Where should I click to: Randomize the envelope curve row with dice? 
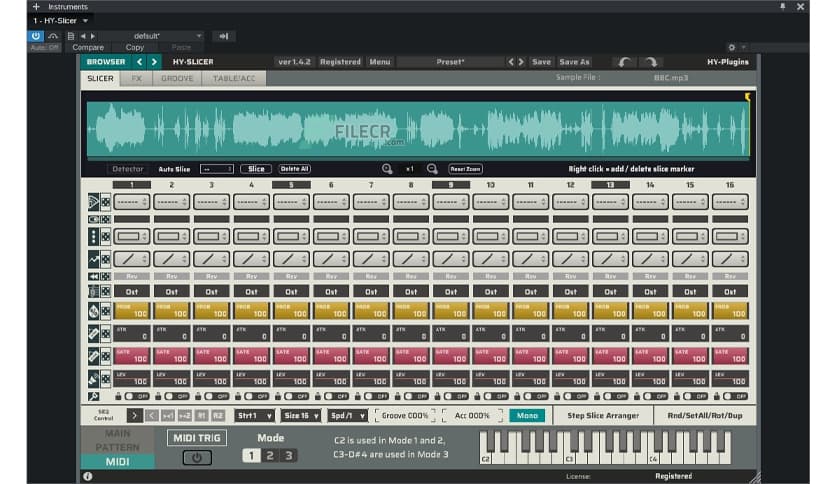(106, 260)
